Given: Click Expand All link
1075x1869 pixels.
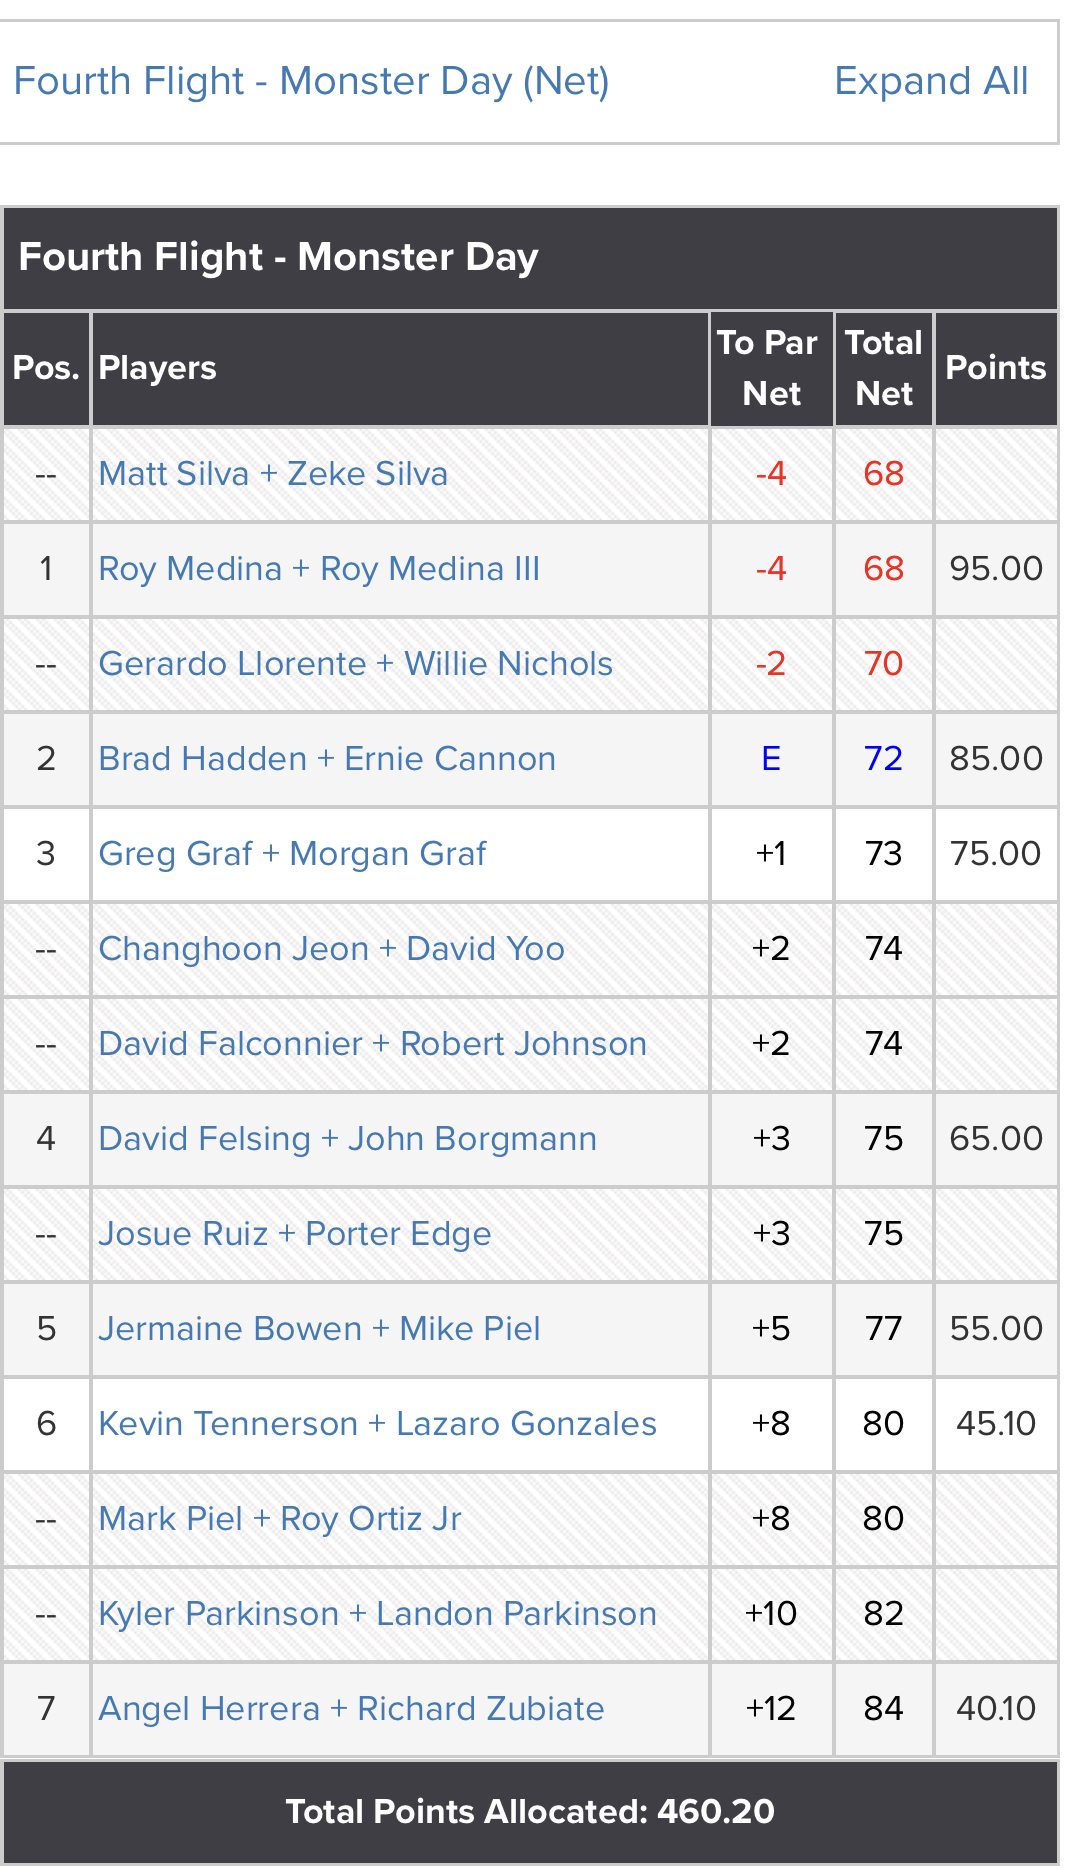Looking at the screenshot, I should pyautogui.click(x=931, y=81).
